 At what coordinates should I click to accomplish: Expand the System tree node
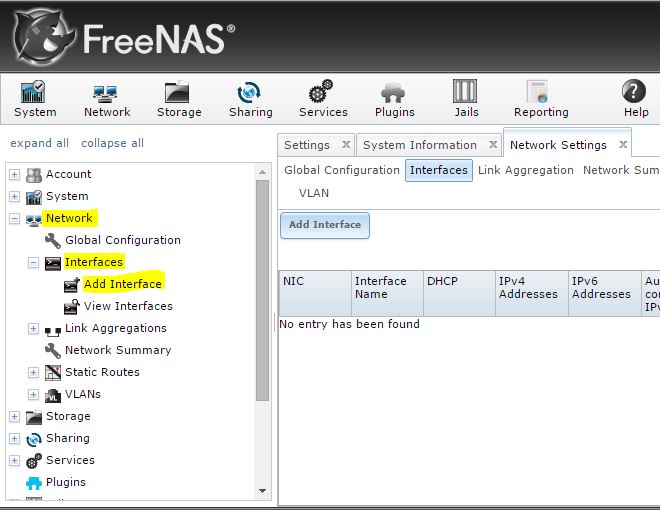14,197
